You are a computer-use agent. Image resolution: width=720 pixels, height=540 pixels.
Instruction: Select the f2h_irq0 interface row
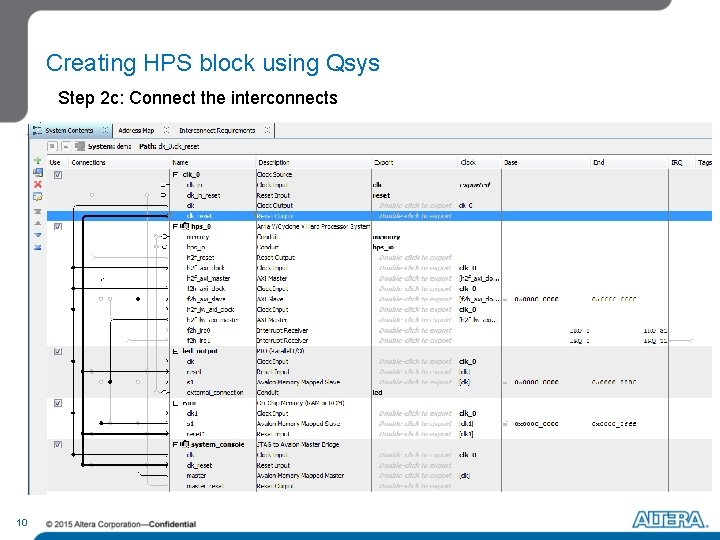[379, 330]
